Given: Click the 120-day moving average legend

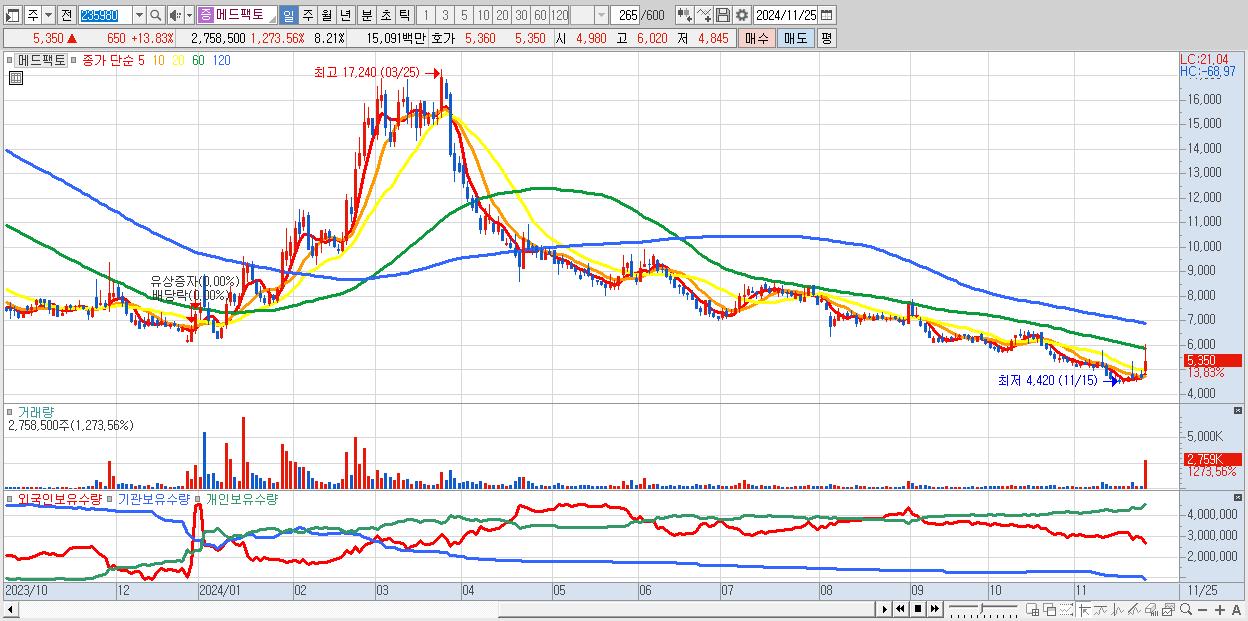Looking at the screenshot, I should click(222, 61).
